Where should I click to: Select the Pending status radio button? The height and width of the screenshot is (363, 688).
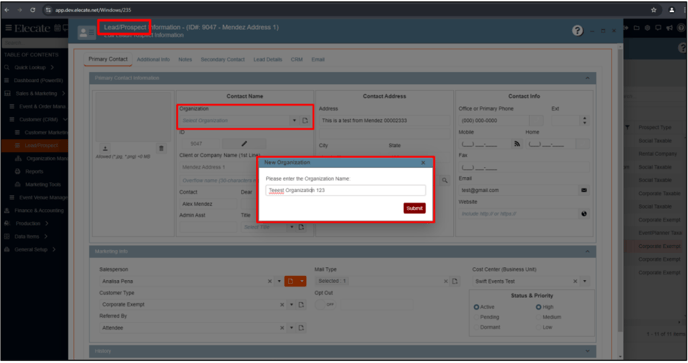[476, 317]
